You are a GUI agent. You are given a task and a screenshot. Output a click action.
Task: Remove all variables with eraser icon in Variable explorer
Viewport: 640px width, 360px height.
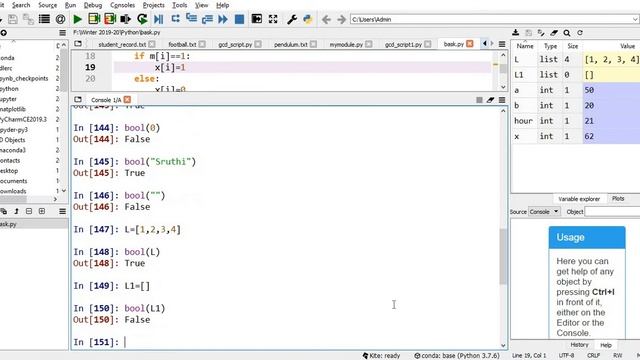click(554, 33)
